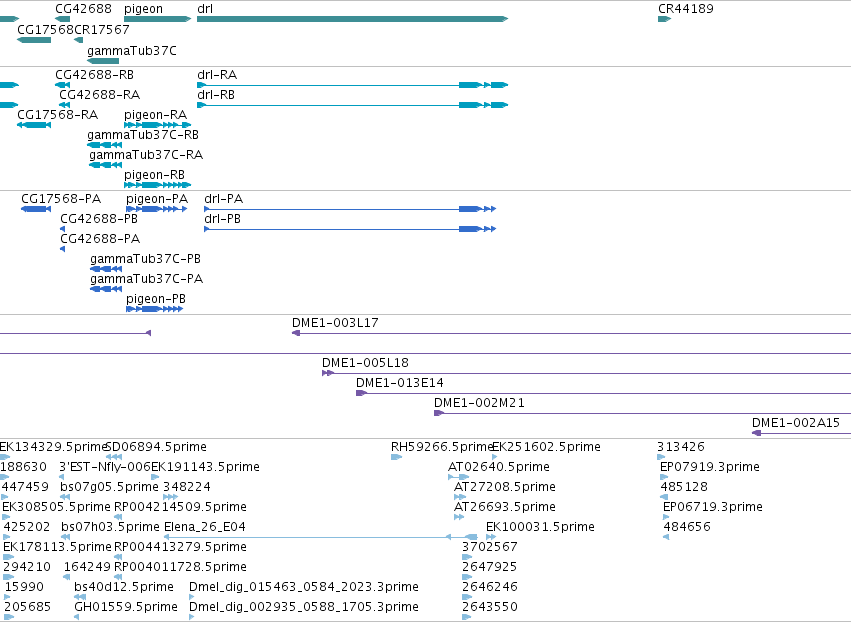Viewport: 851px width, 622px height.
Task: Select the drl-RB transcript line
Action: [352, 105]
